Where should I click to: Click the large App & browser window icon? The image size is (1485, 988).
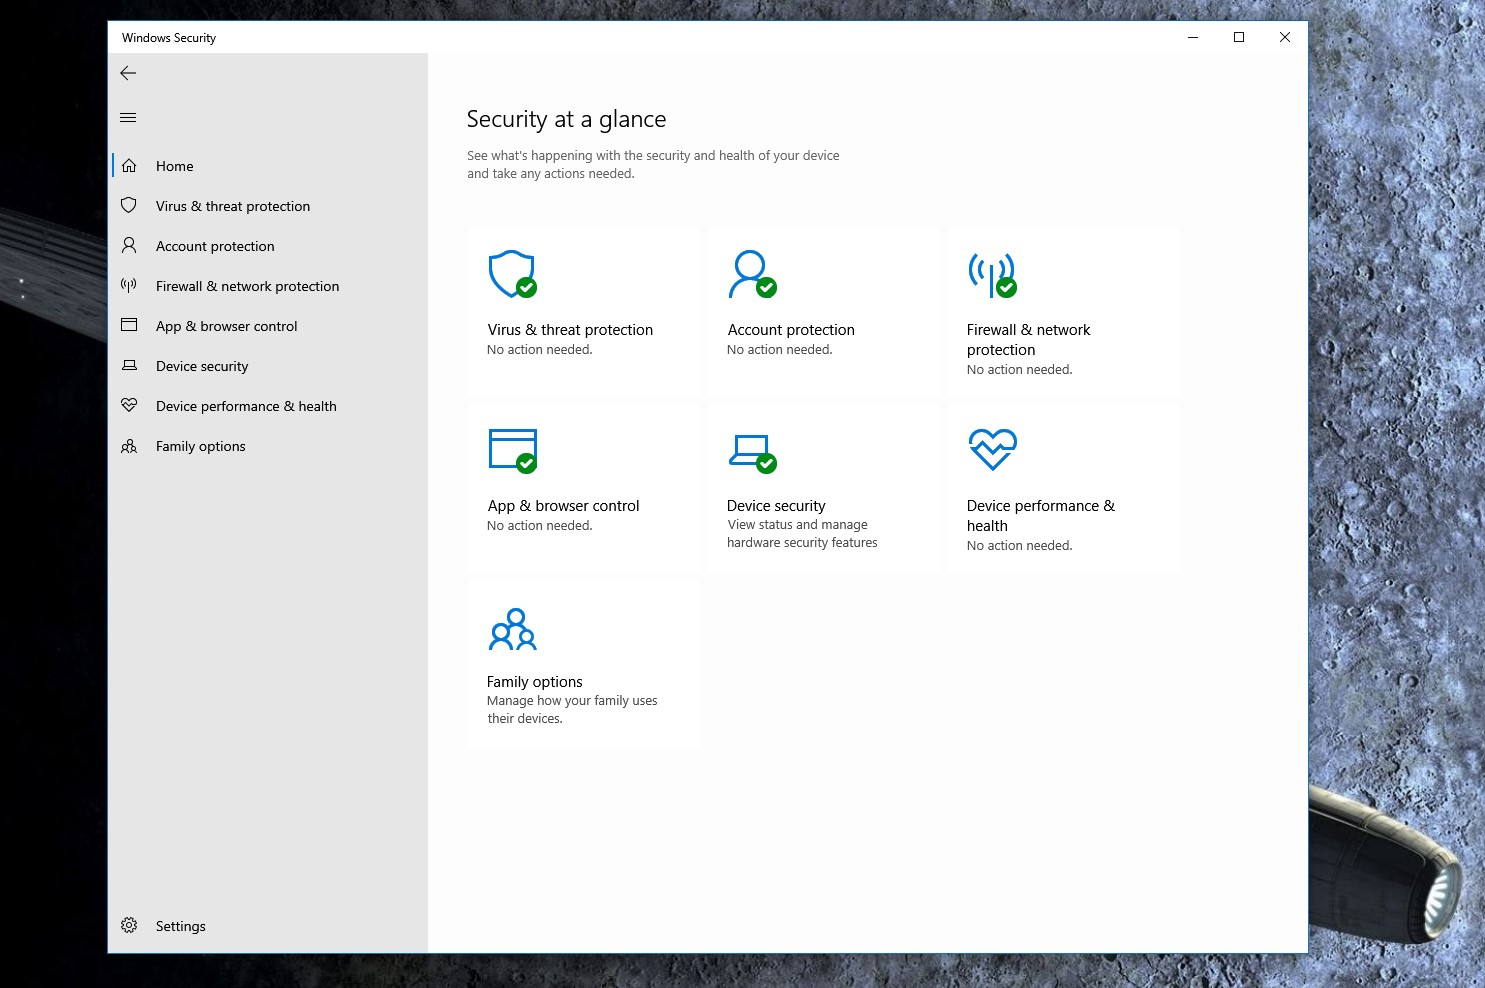(513, 450)
